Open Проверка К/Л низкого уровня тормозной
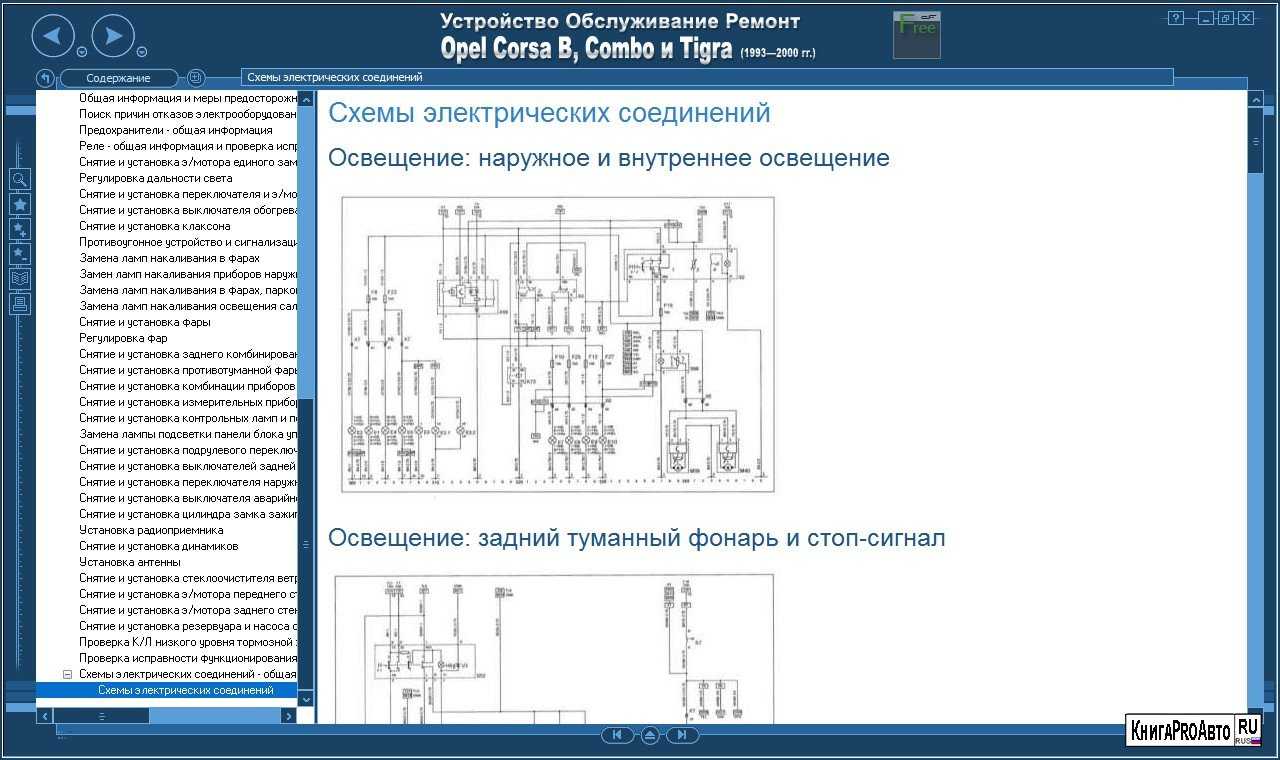The image size is (1280, 760). [188, 642]
